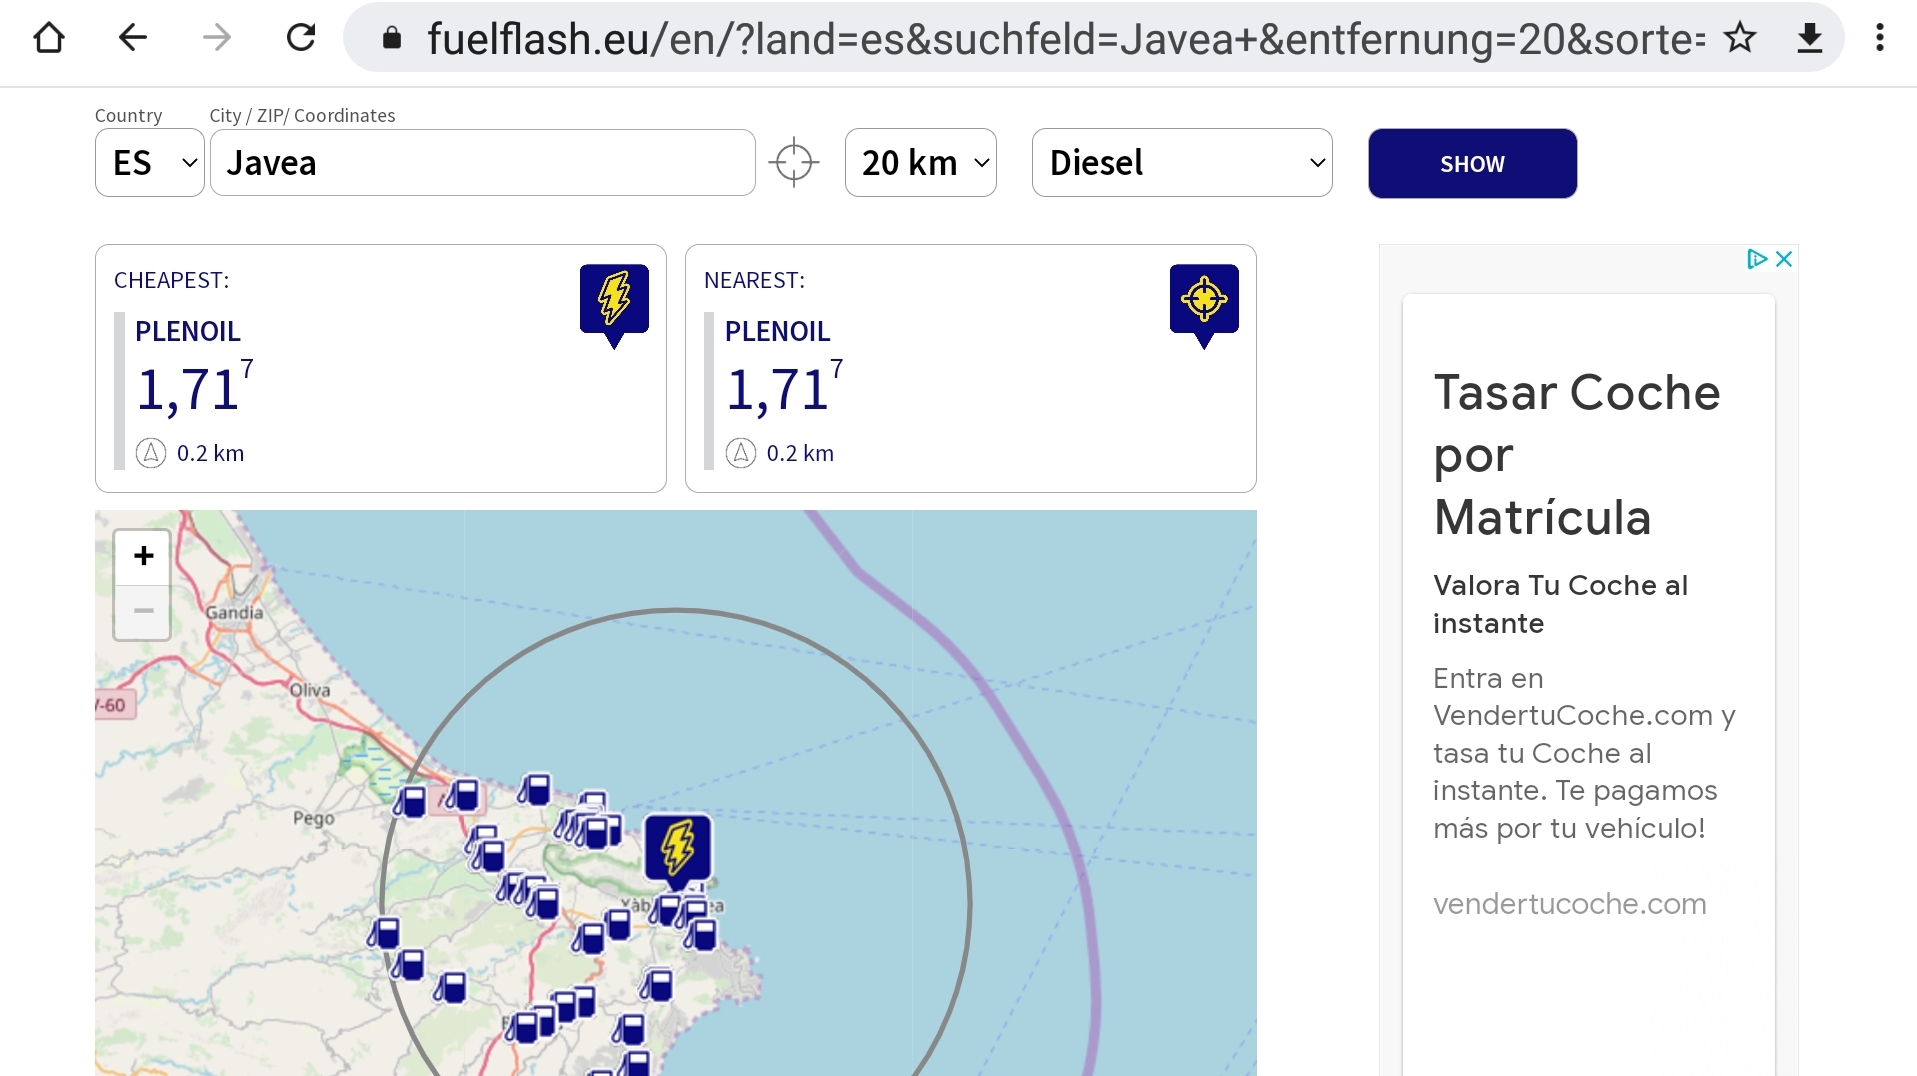Click Valora Tu Coche al instante text
Screen dimensions: 1917x1076
point(1561,604)
